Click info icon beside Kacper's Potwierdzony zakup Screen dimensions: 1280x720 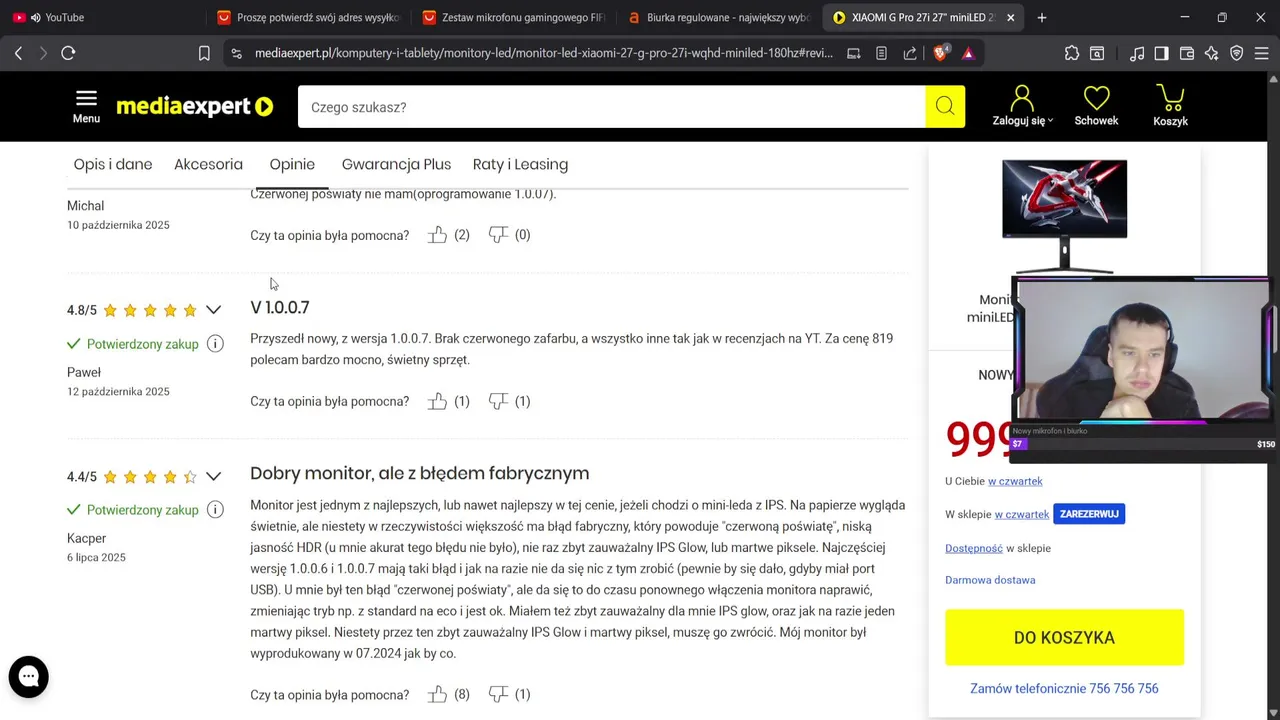point(215,510)
